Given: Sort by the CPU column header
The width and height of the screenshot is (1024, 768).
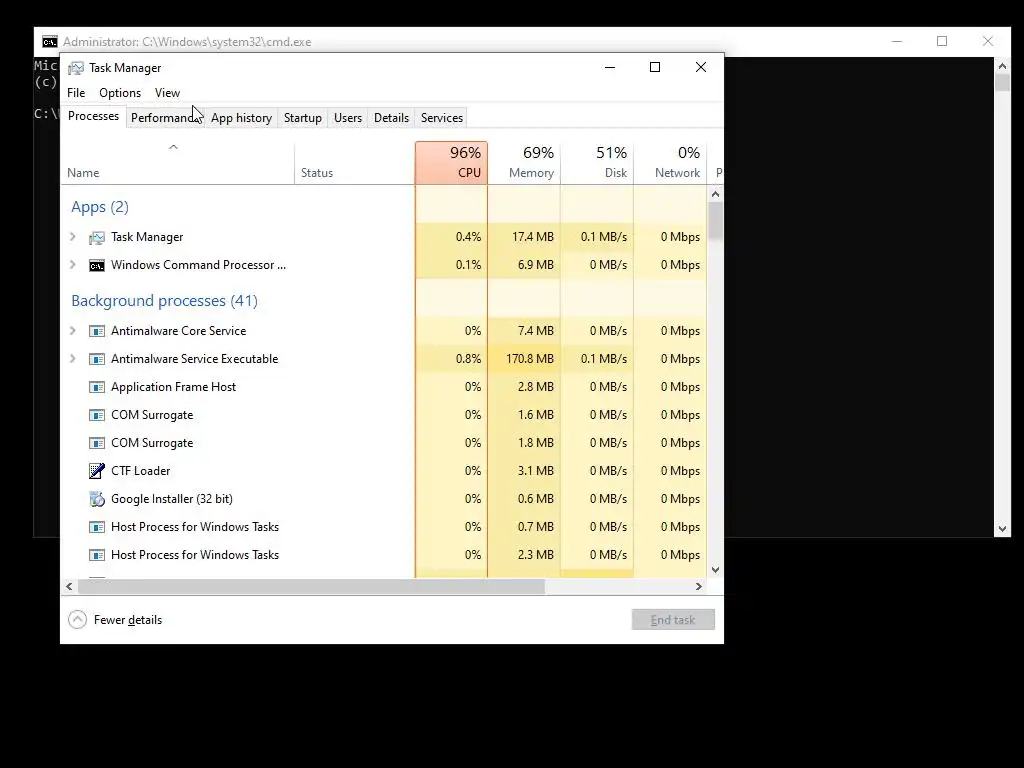Looking at the screenshot, I should point(451,163).
